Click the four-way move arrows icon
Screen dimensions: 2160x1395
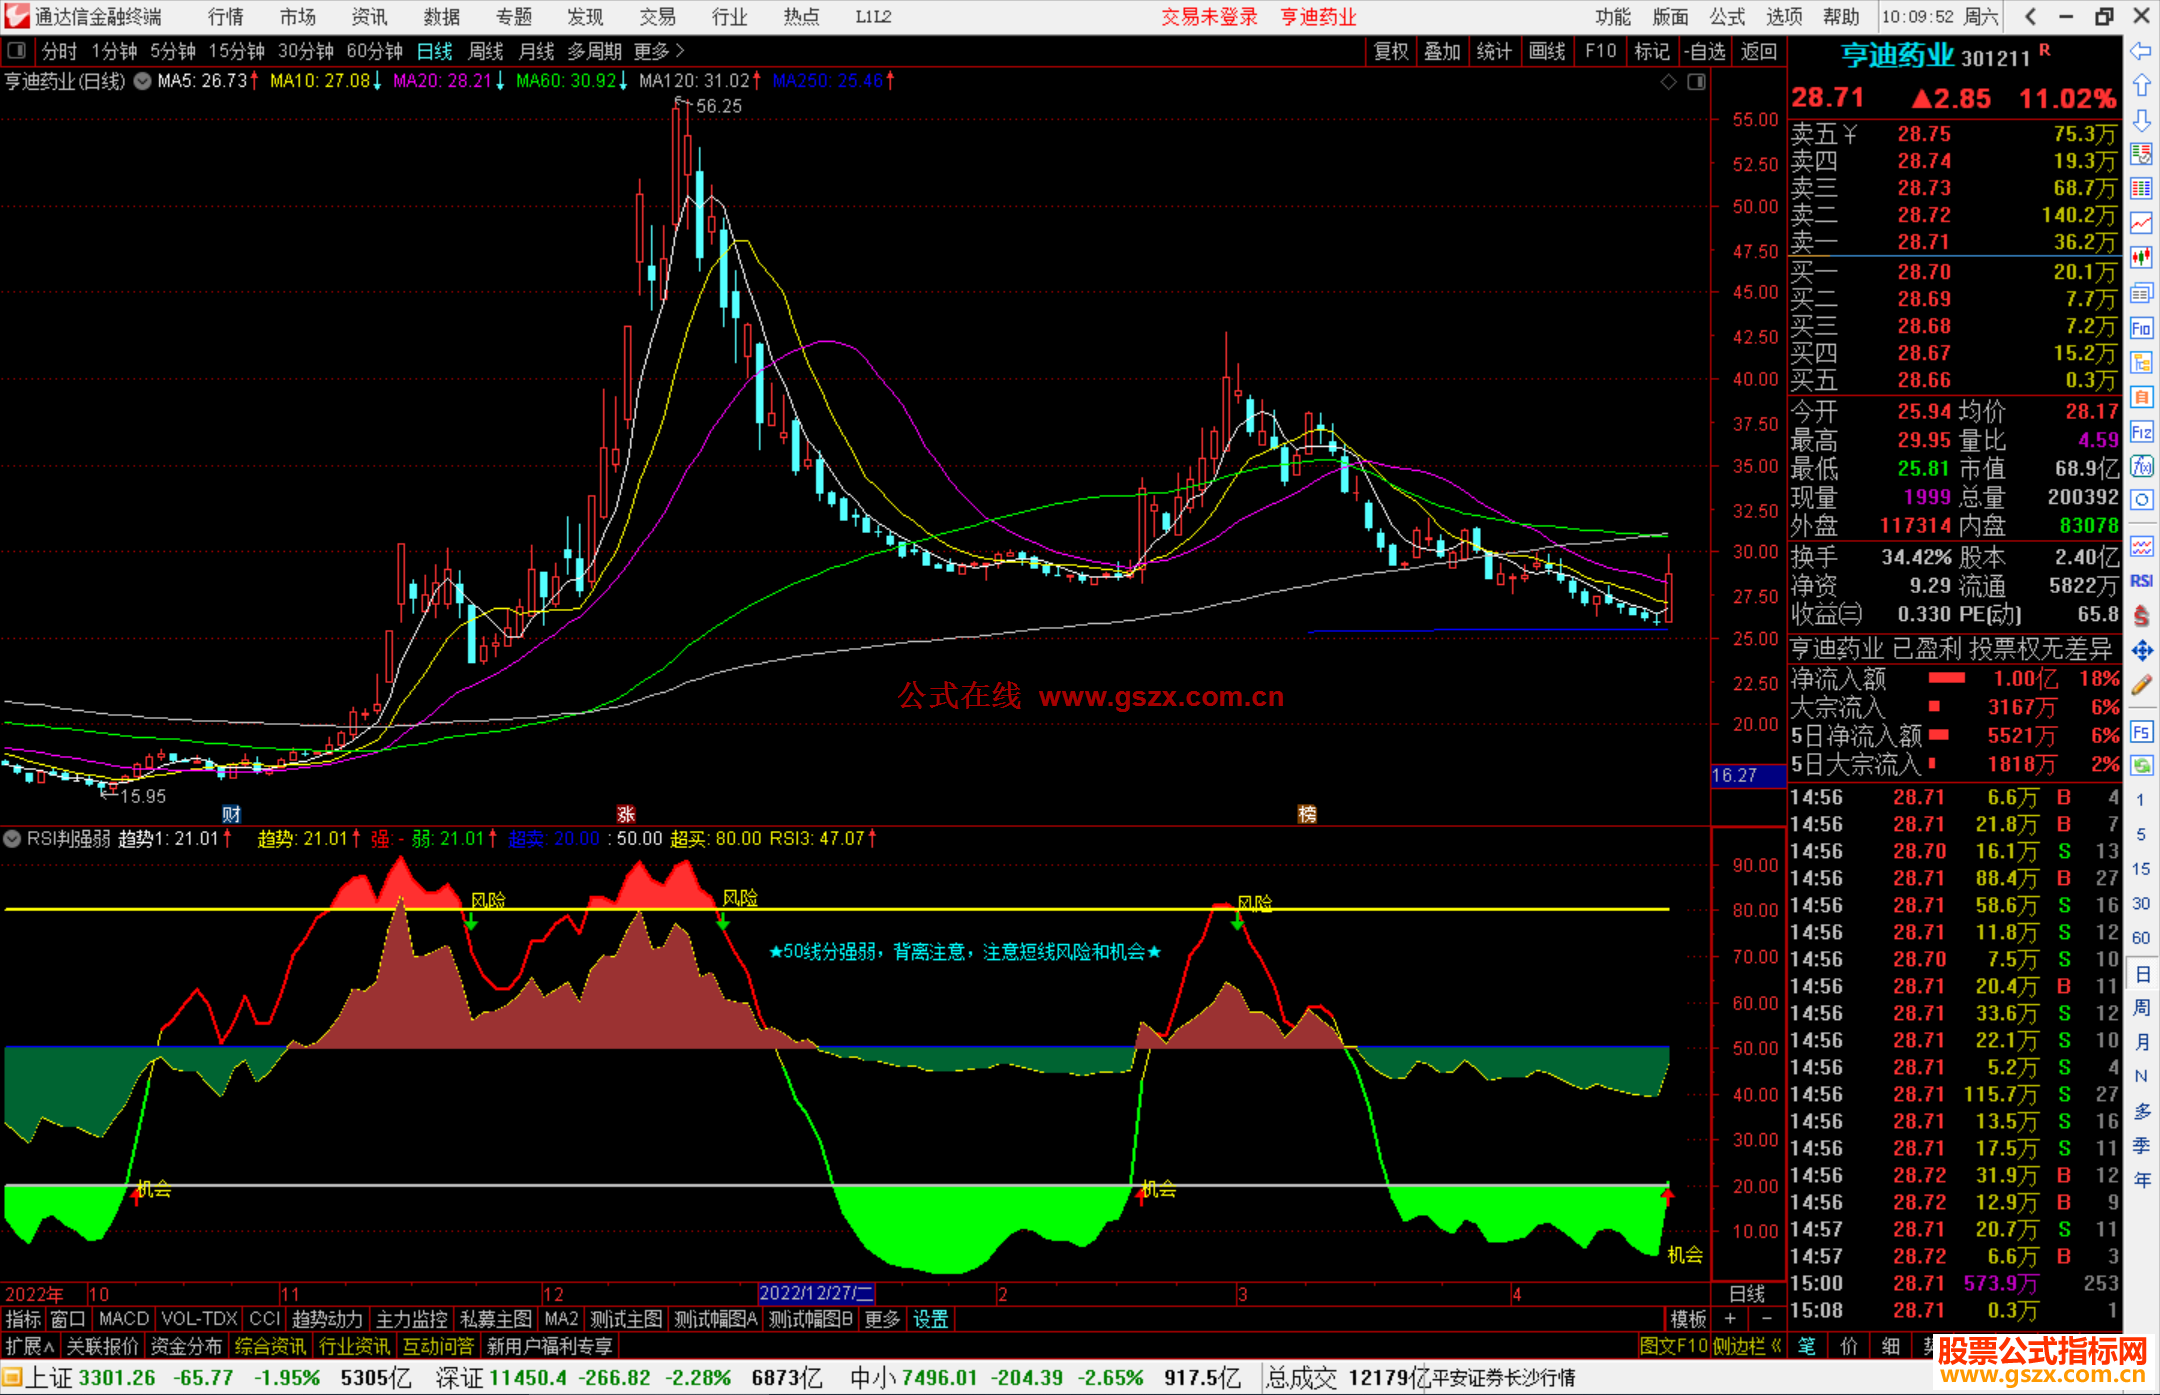click(x=2141, y=651)
